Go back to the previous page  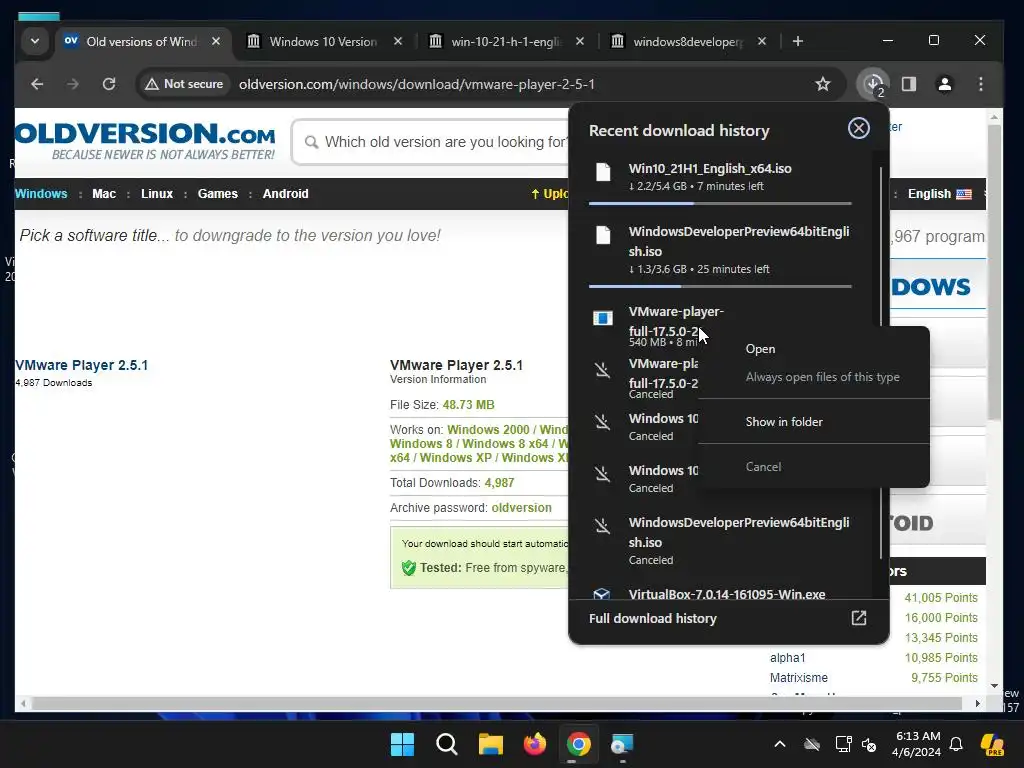coord(37,84)
